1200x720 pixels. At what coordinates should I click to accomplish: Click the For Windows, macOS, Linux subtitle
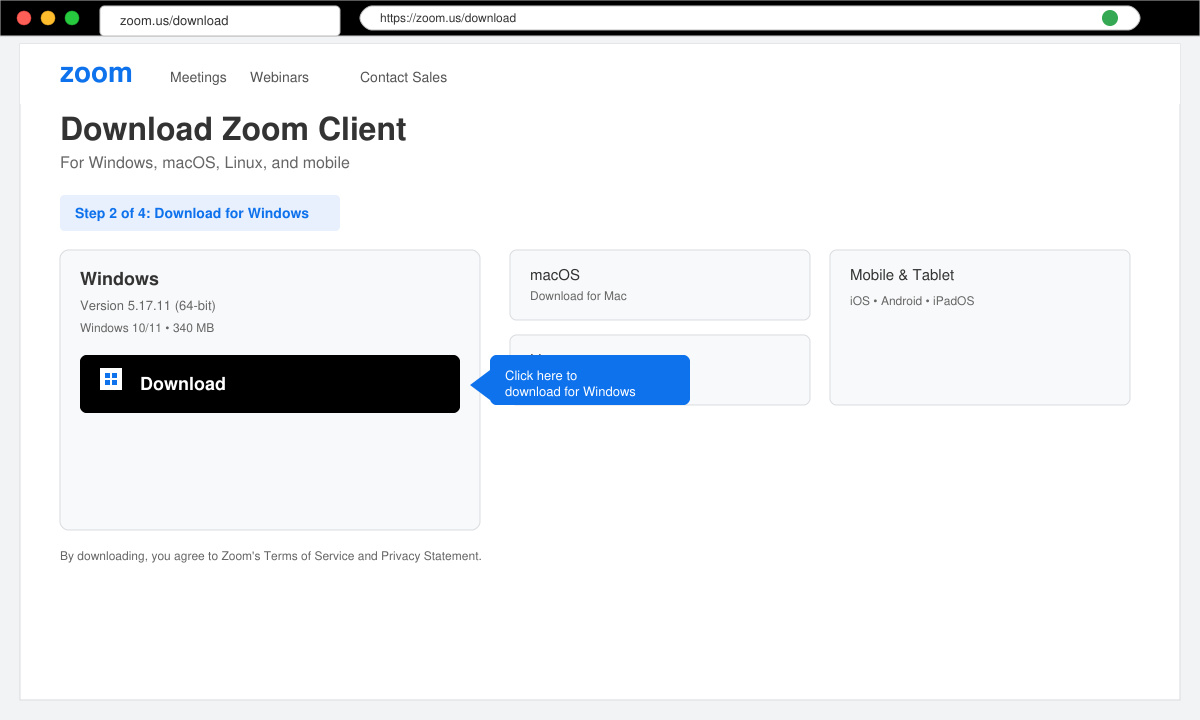click(205, 162)
